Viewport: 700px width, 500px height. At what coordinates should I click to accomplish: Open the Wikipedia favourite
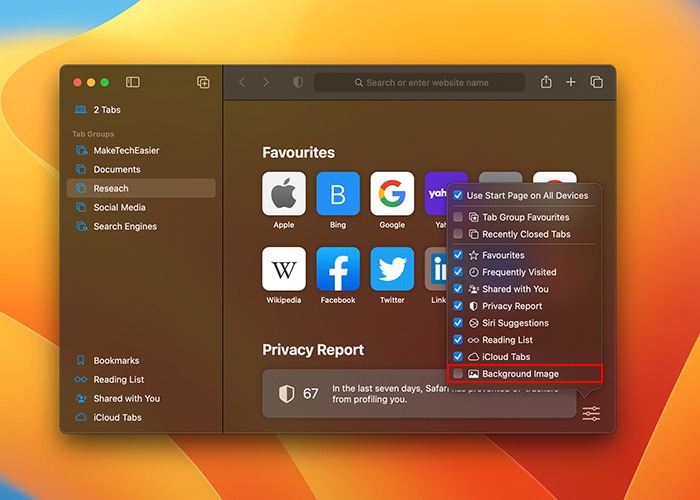(x=284, y=269)
